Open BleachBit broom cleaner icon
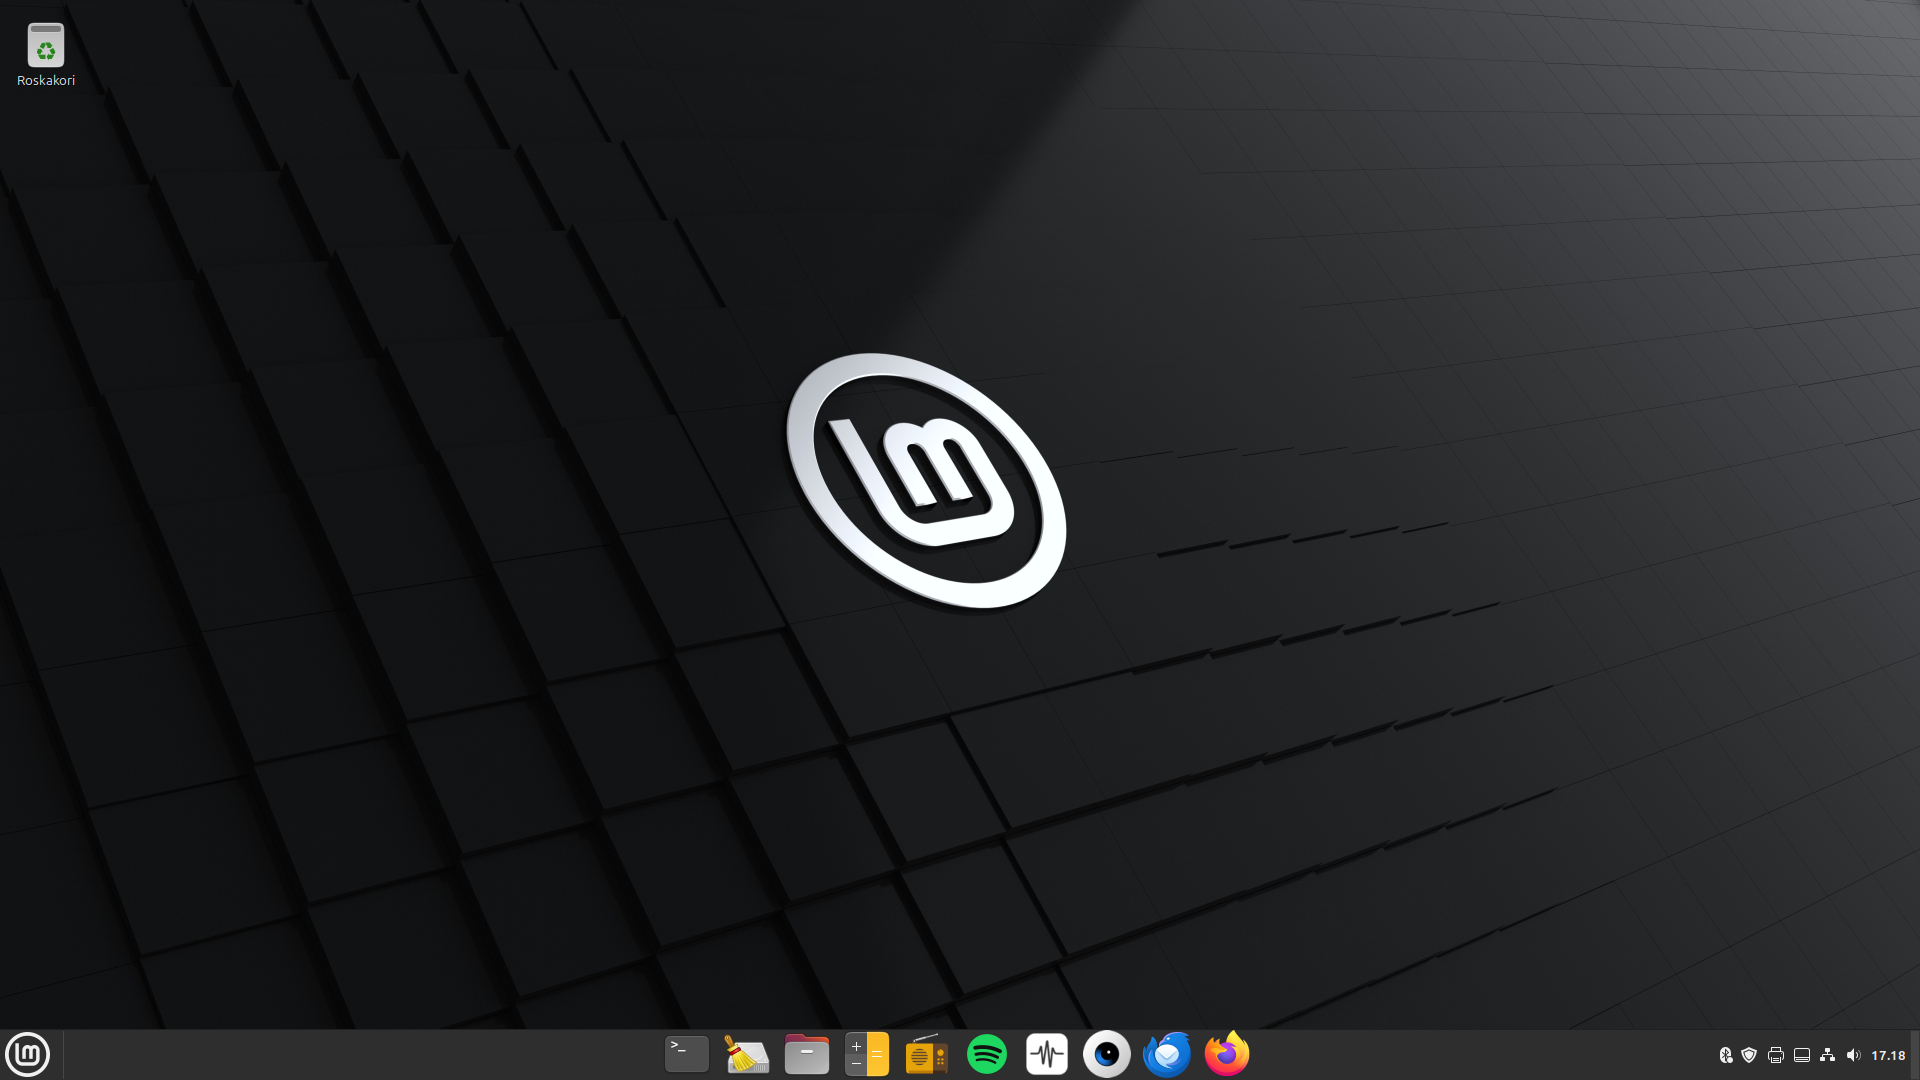 point(746,1054)
